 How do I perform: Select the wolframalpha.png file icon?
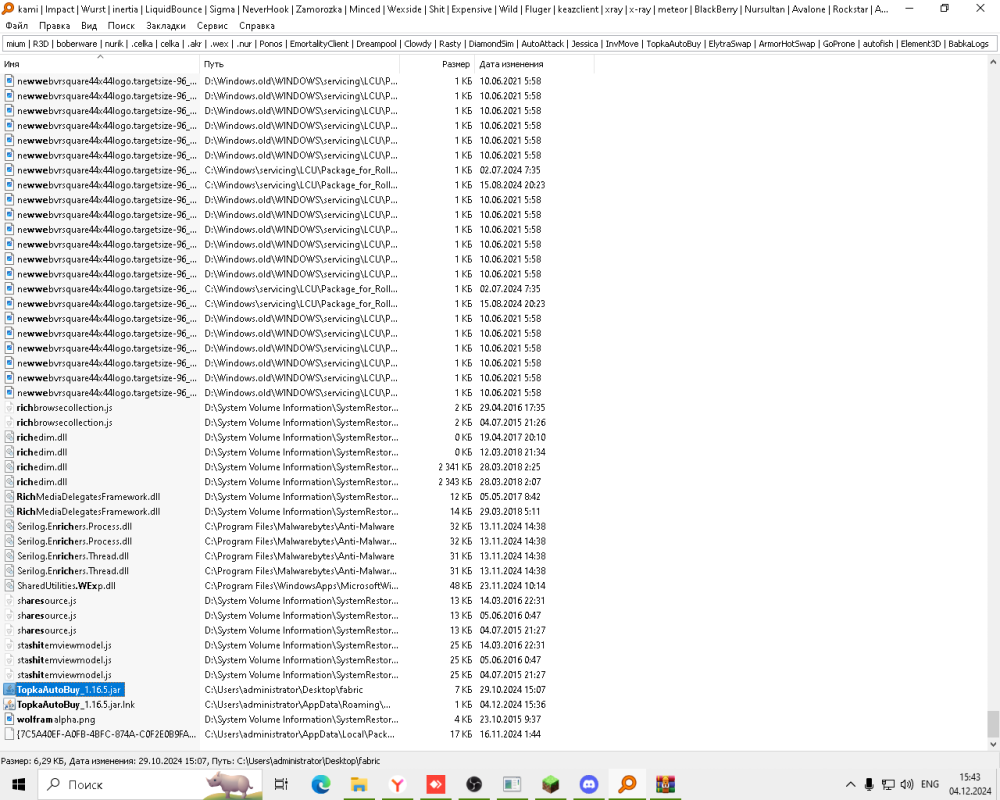pyautogui.click(x=9, y=719)
